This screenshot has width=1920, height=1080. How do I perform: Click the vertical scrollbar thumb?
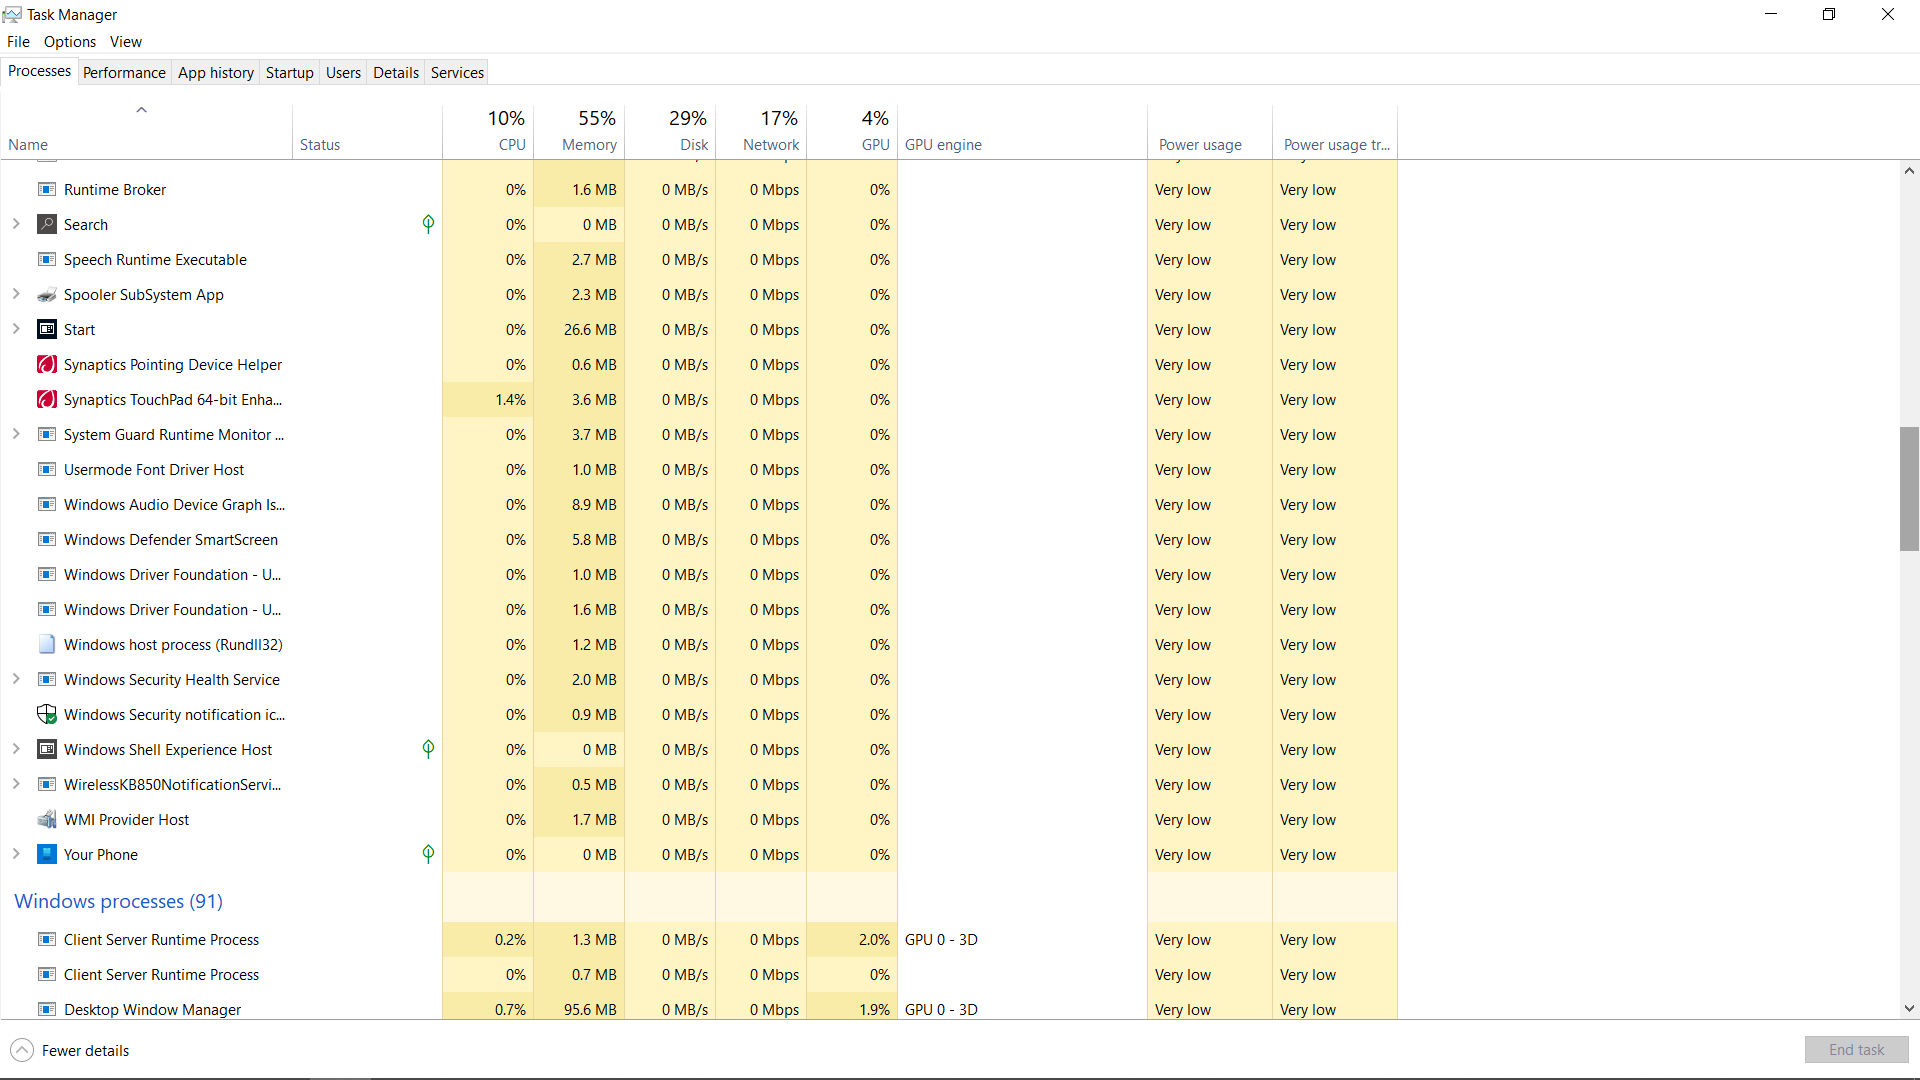[x=1909, y=488]
